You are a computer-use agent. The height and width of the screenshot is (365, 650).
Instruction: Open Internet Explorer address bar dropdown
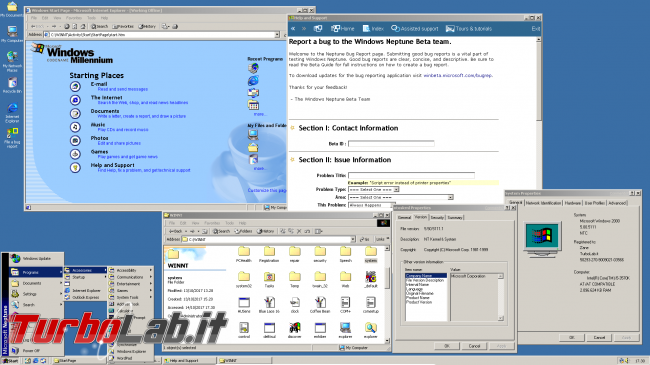coord(277,35)
